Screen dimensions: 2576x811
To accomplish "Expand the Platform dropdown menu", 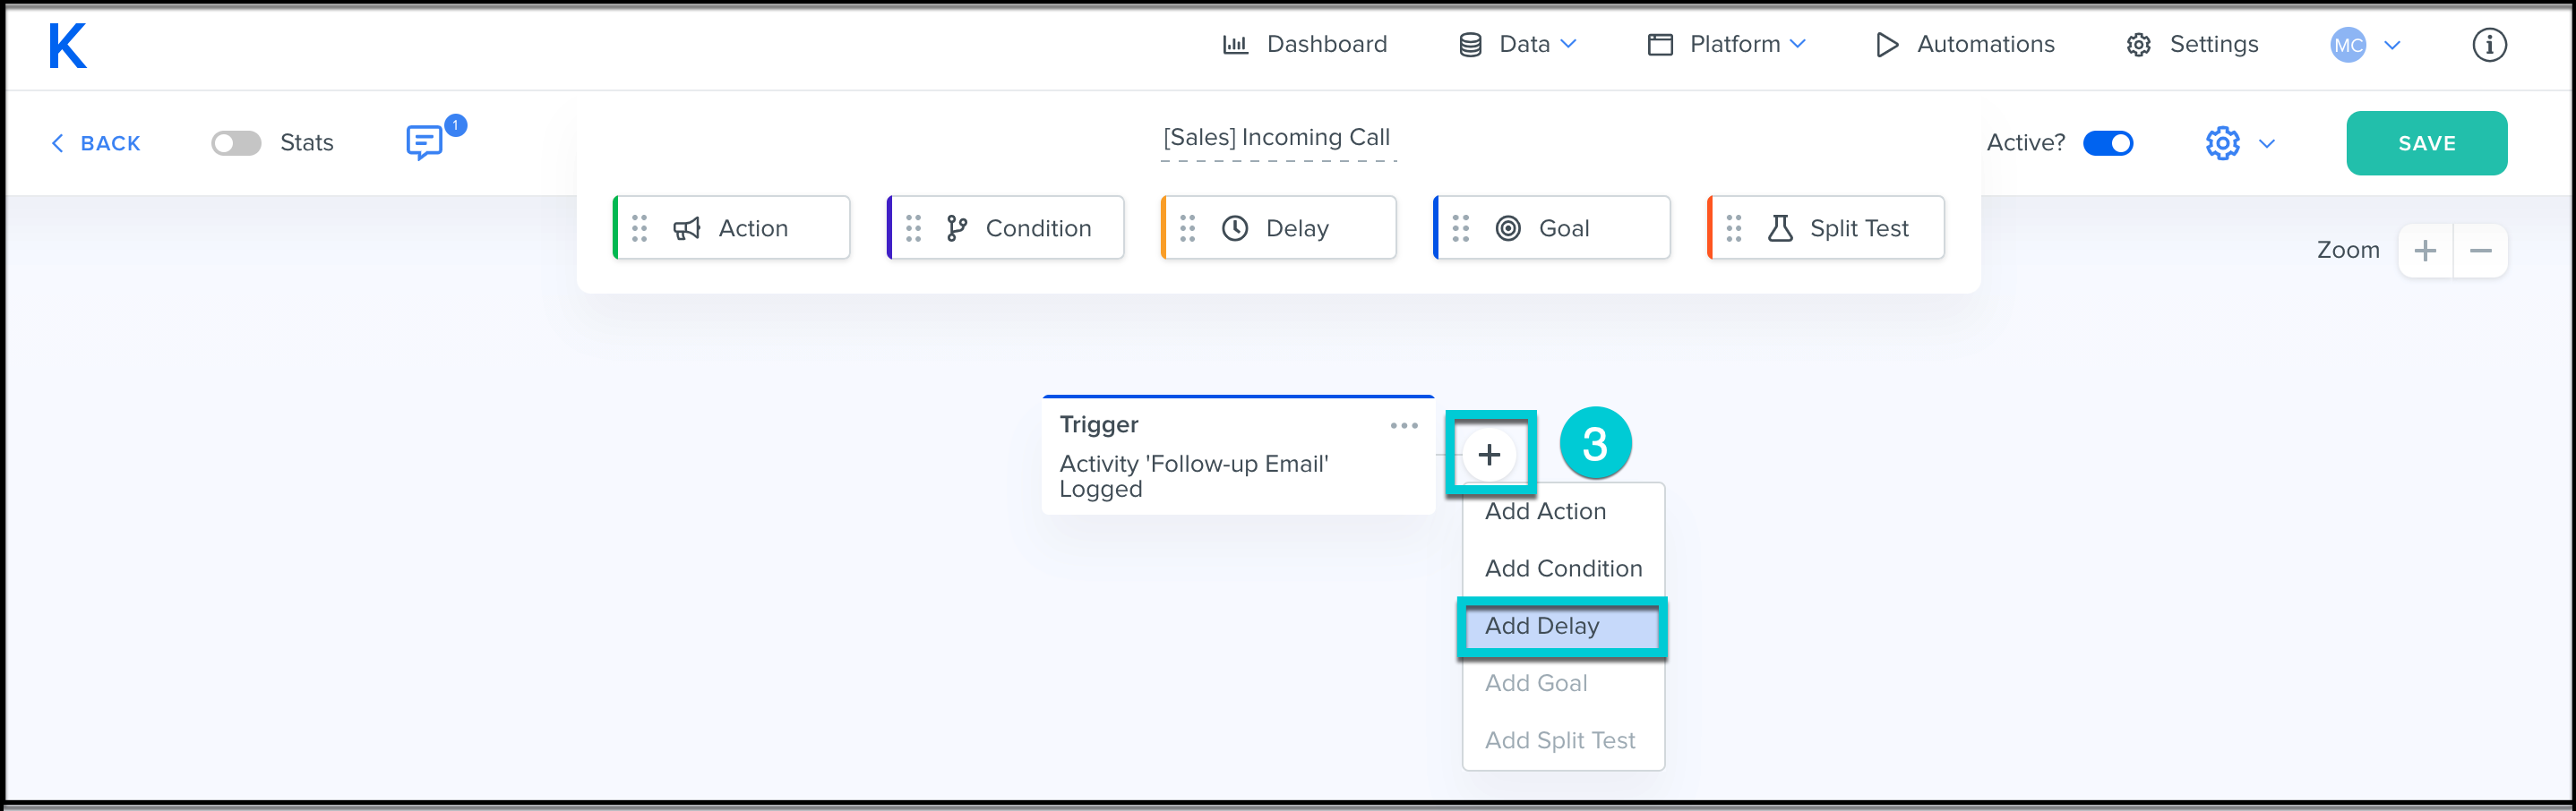I will (1726, 45).
